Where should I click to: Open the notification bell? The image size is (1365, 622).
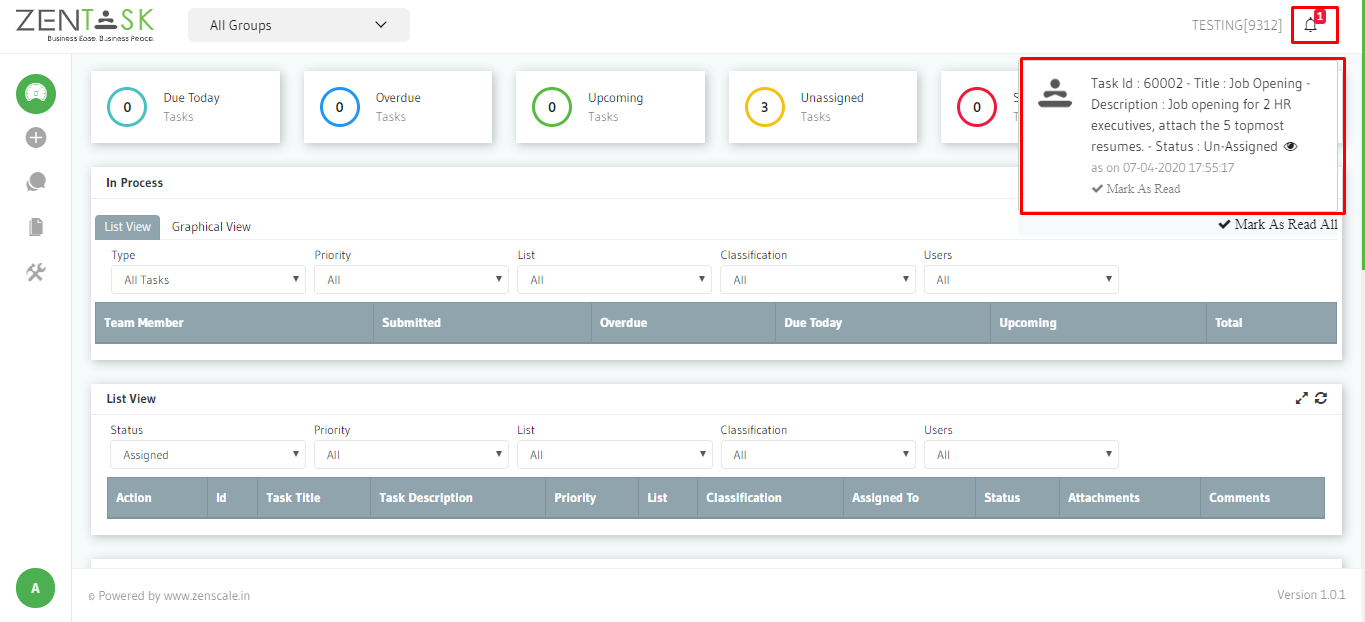(1311, 25)
